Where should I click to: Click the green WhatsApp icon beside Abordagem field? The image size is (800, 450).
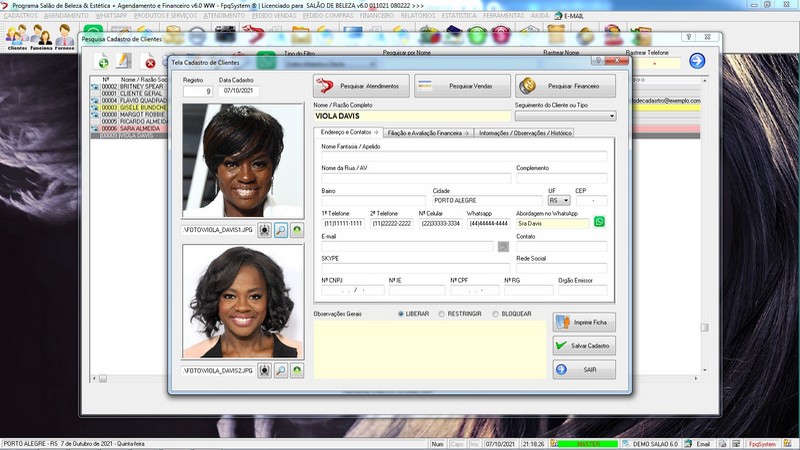[600, 222]
